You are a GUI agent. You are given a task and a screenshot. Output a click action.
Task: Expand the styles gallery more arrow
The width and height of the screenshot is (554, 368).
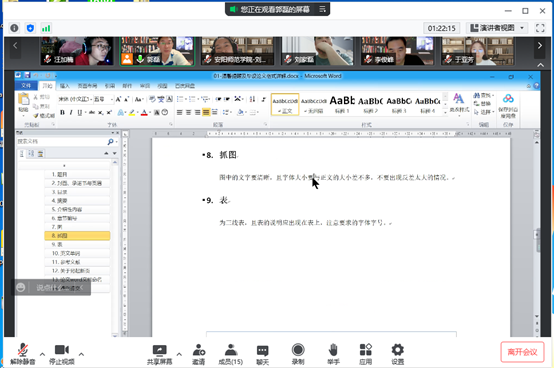445,112
